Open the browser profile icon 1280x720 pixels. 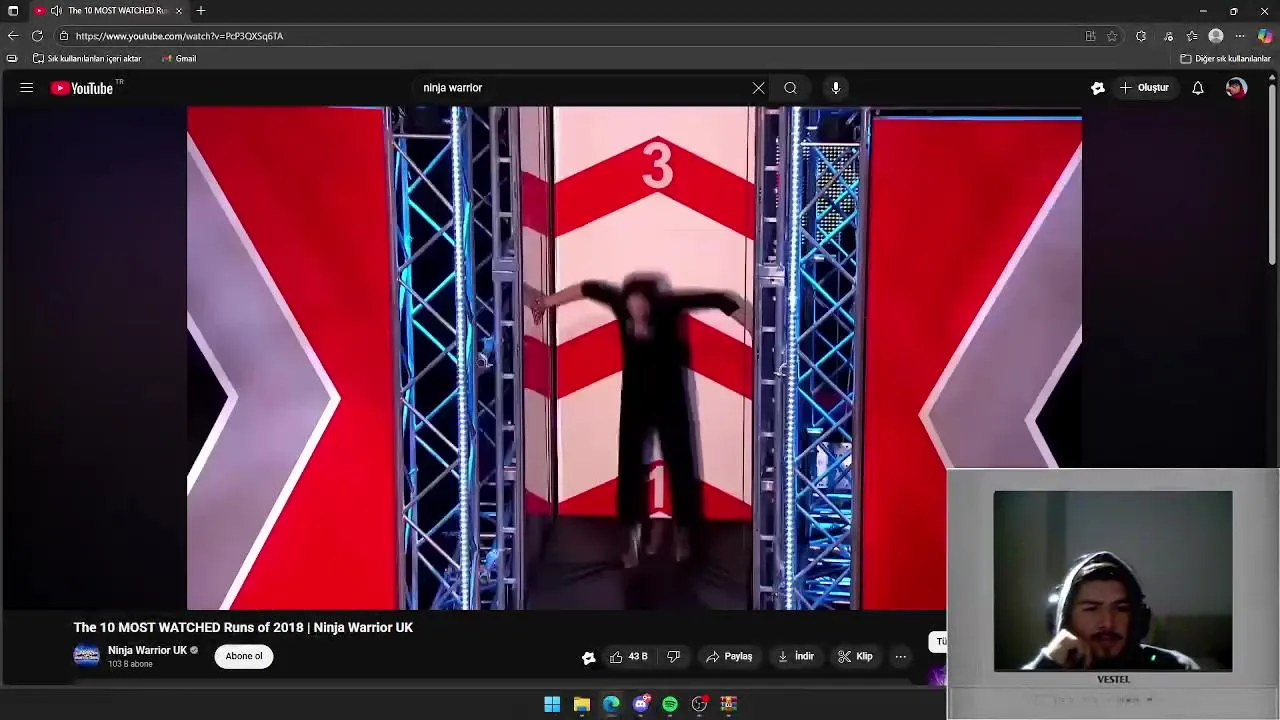[1216, 36]
